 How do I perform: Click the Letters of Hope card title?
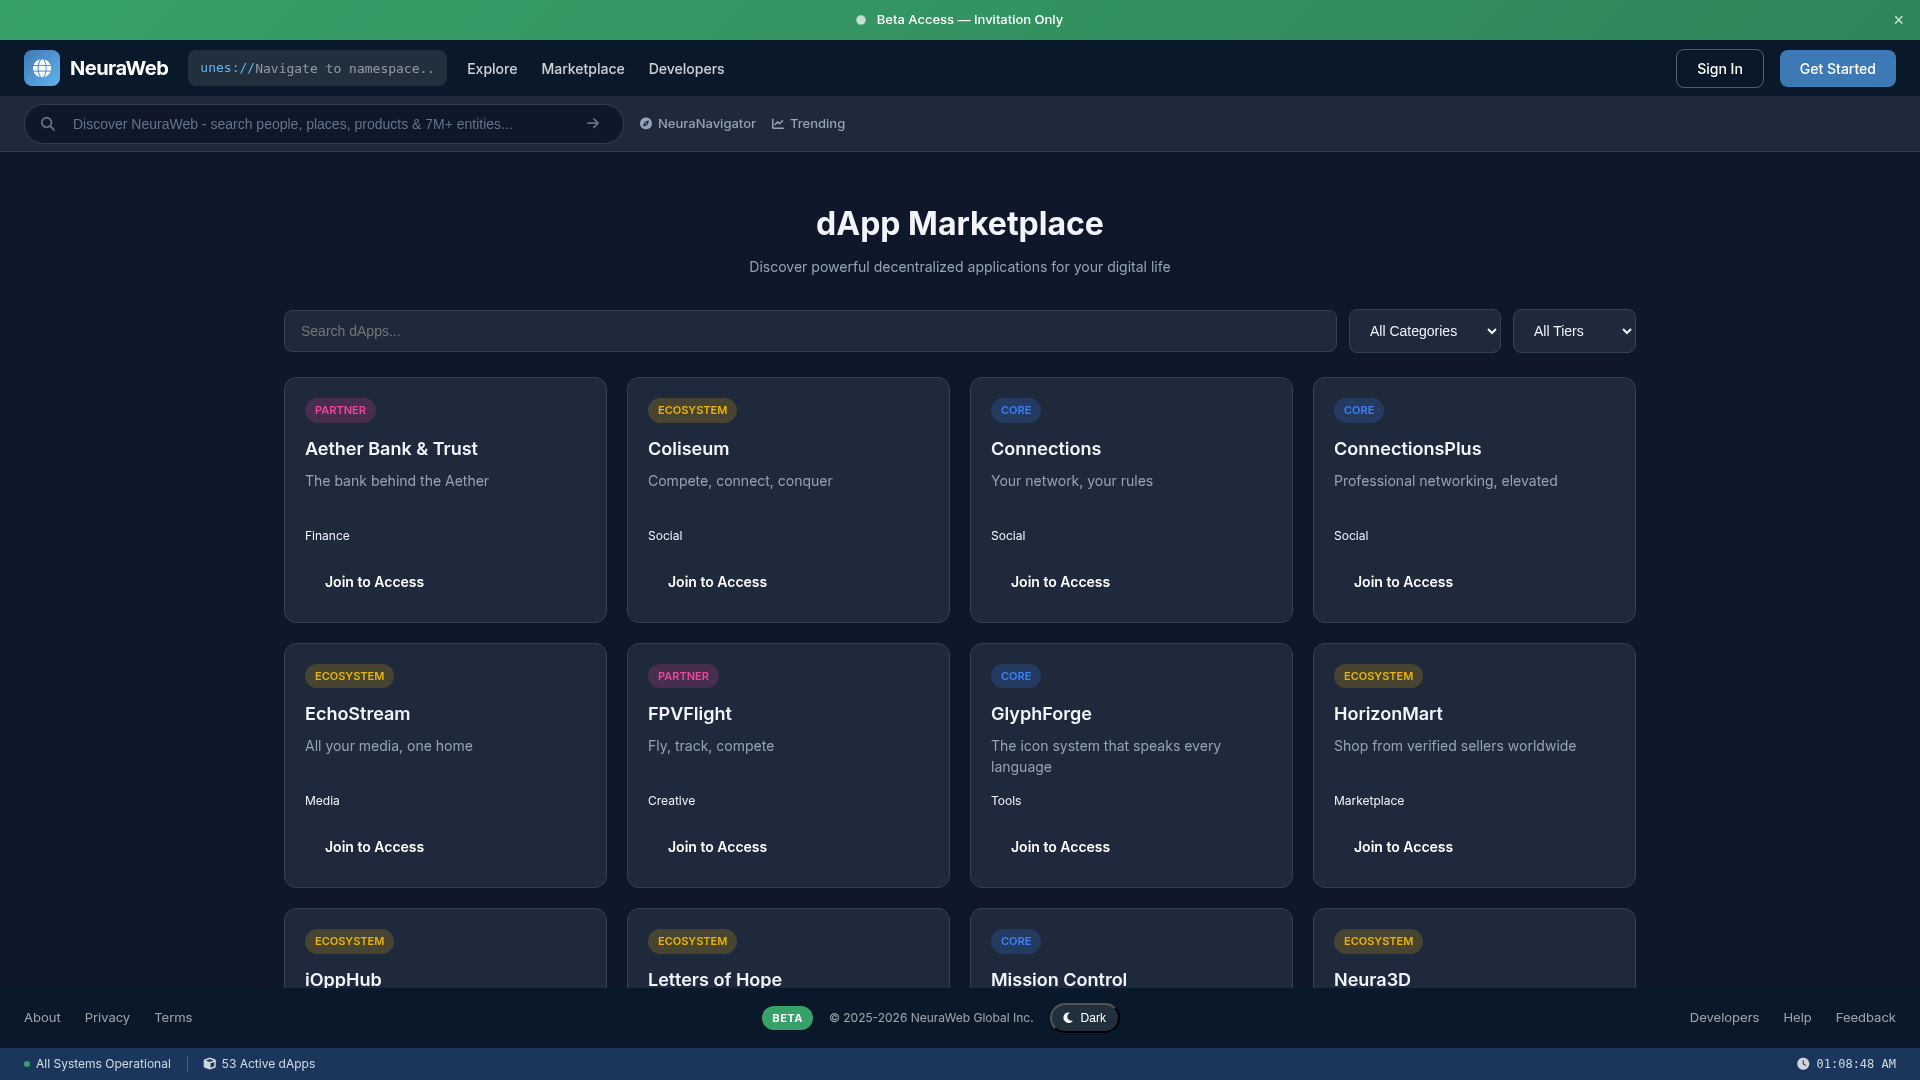click(715, 980)
